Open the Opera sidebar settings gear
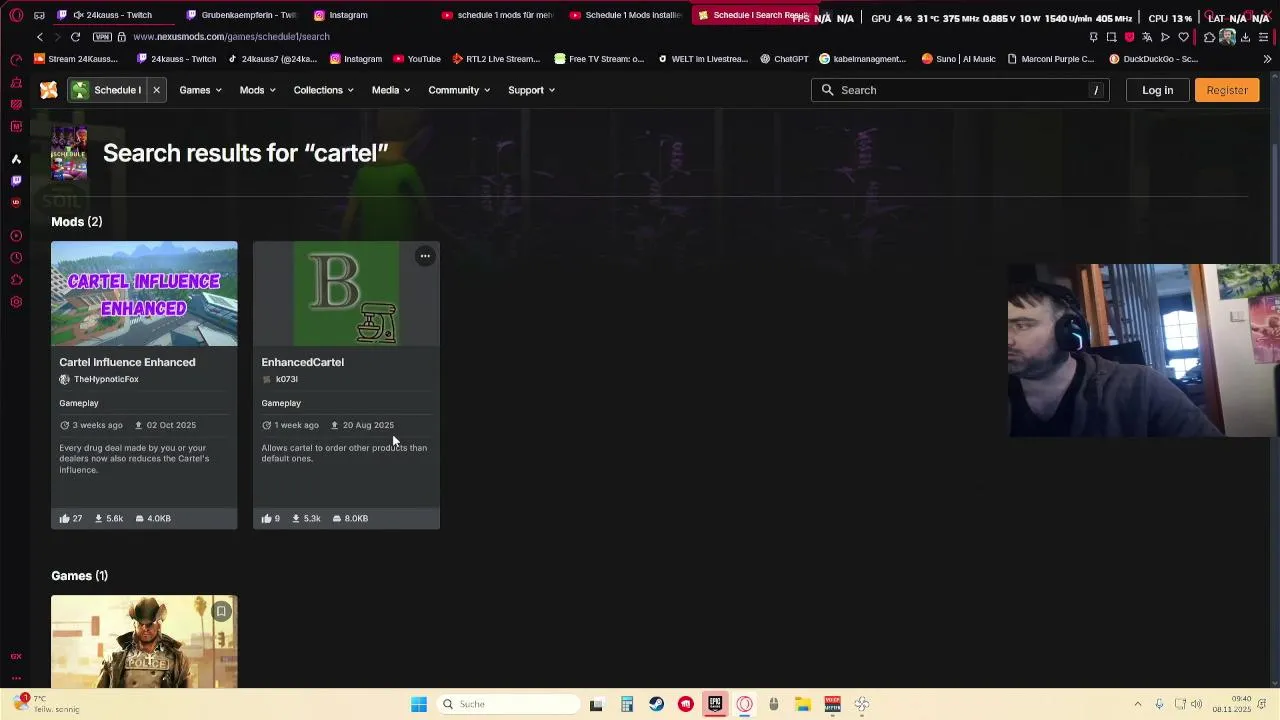This screenshot has height=720, width=1280. pyautogui.click(x=16, y=302)
